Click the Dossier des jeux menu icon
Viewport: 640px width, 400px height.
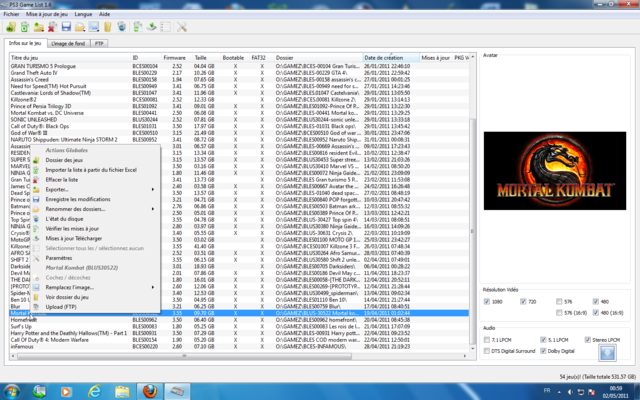(37, 160)
